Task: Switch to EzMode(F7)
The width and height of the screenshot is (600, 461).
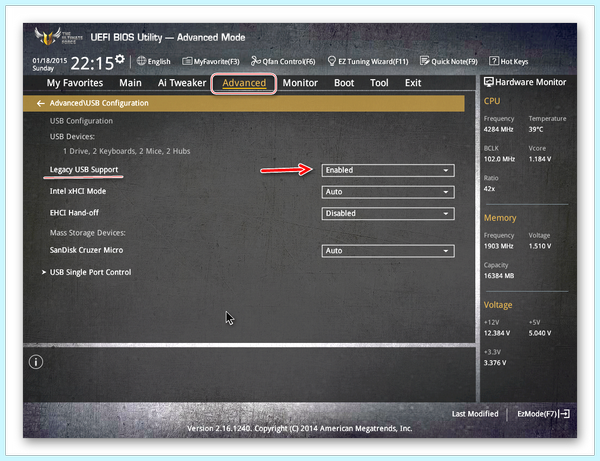Action: coord(537,414)
